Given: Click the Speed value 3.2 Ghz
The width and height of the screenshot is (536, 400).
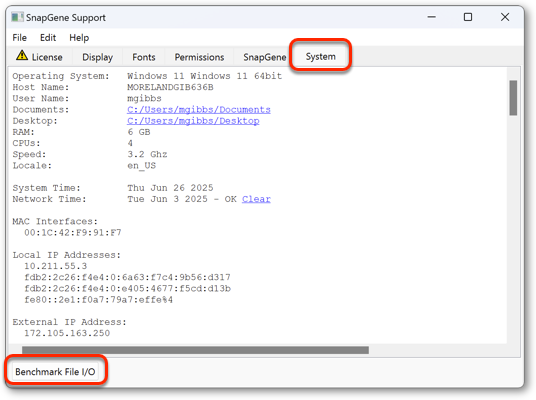Looking at the screenshot, I should tap(147, 154).
